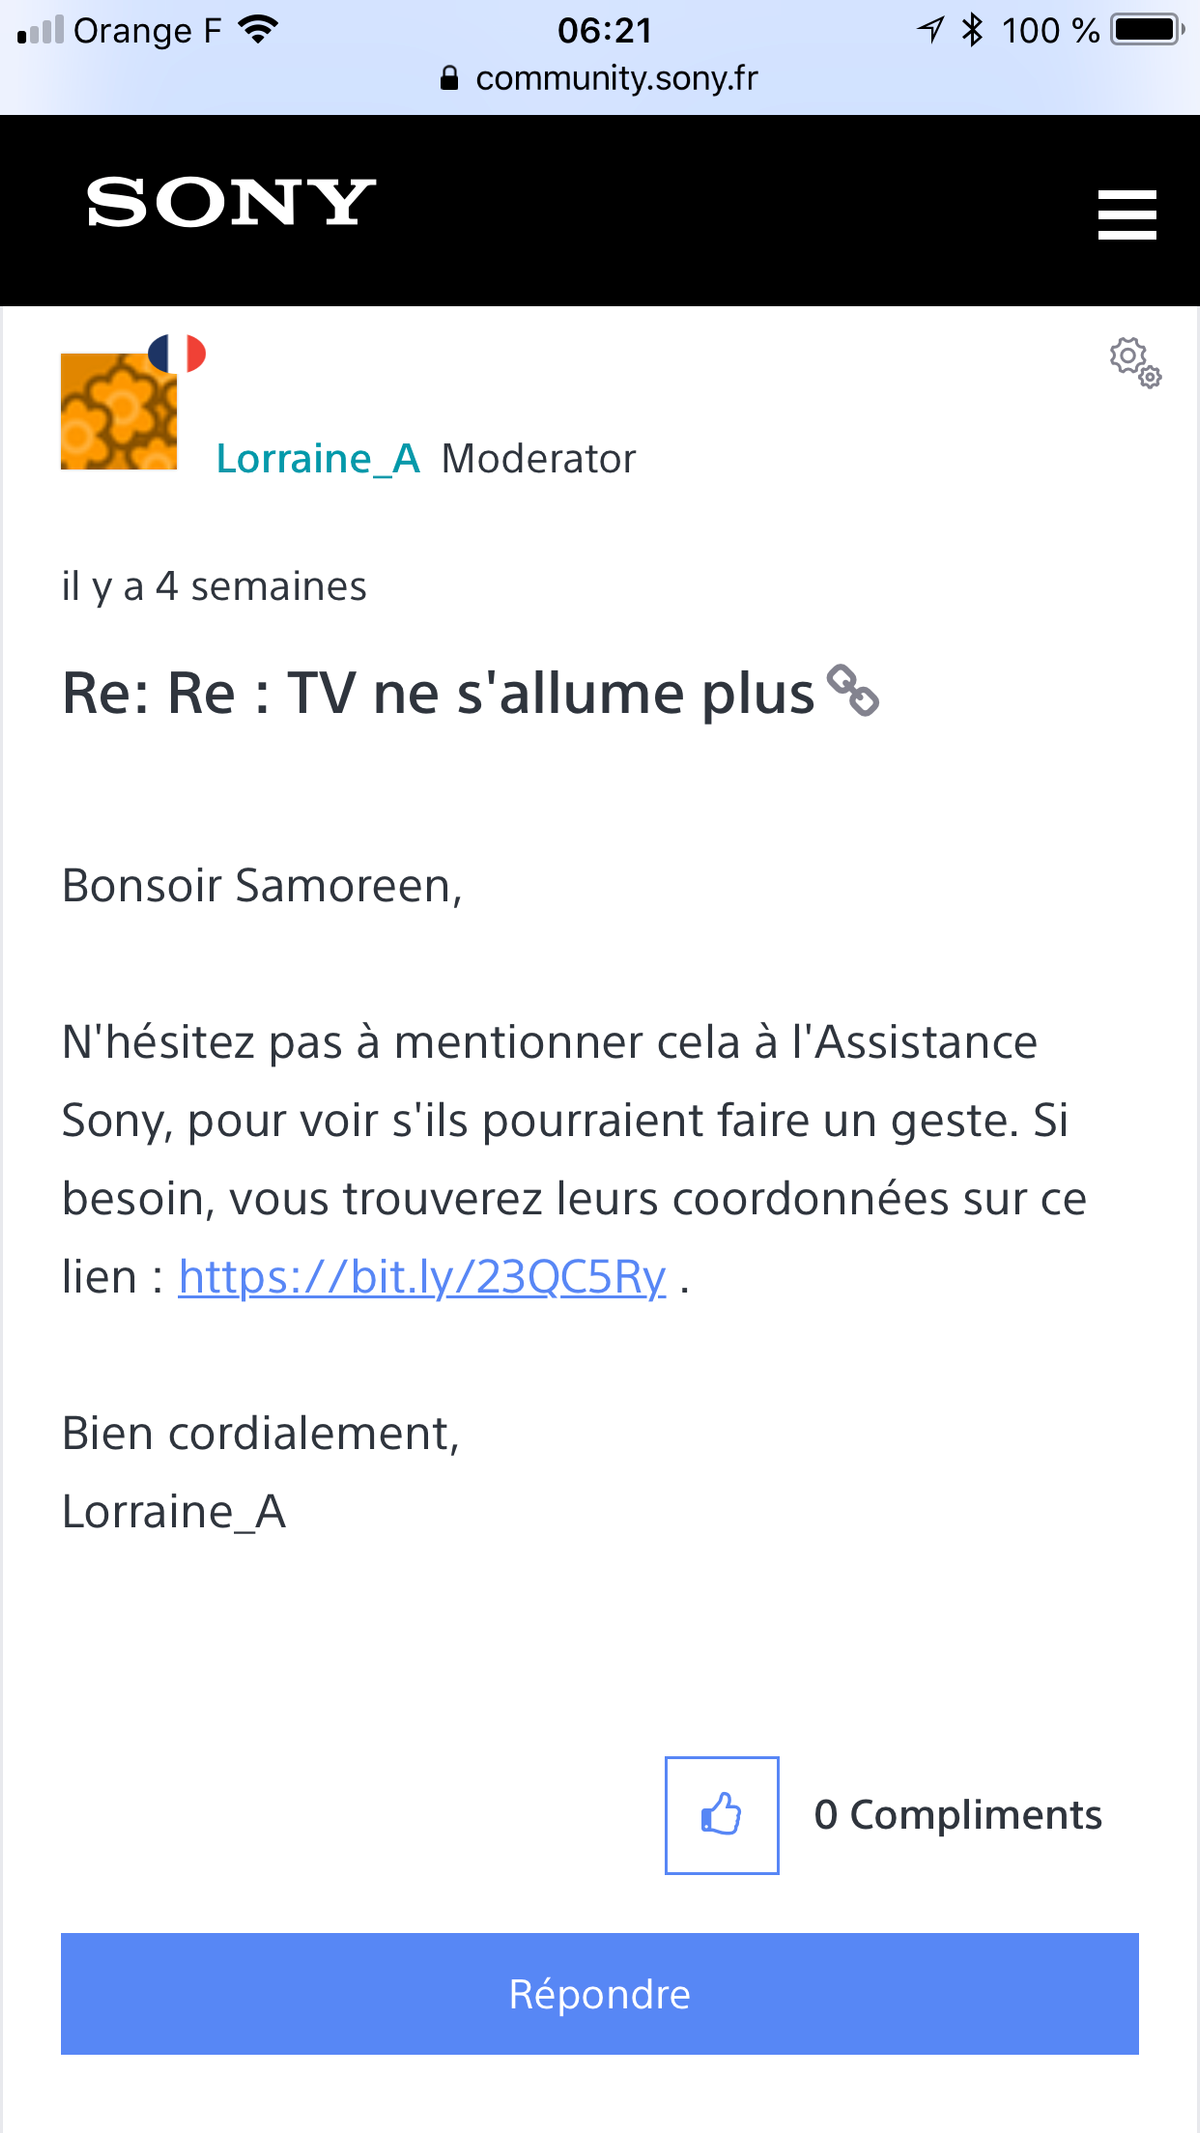The height and width of the screenshot is (2133, 1200).
Task: Tap the 06:21 clock in the status bar
Action: pos(604,30)
